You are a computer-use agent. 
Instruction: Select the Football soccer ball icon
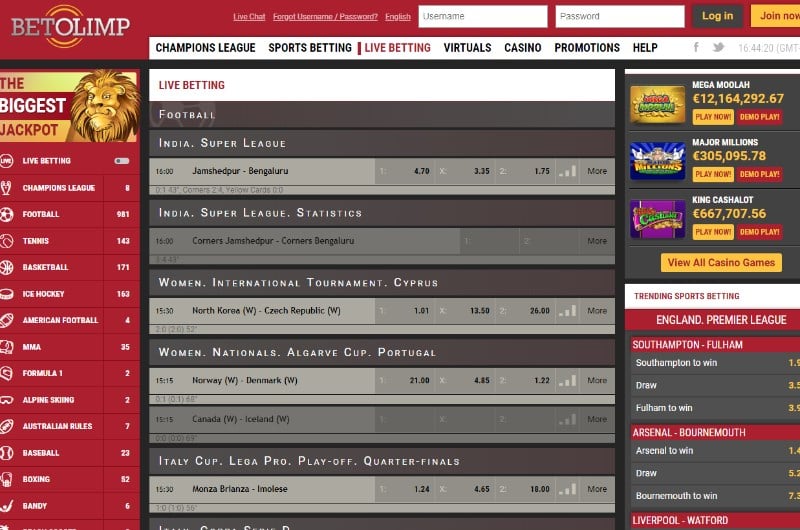tap(8, 214)
